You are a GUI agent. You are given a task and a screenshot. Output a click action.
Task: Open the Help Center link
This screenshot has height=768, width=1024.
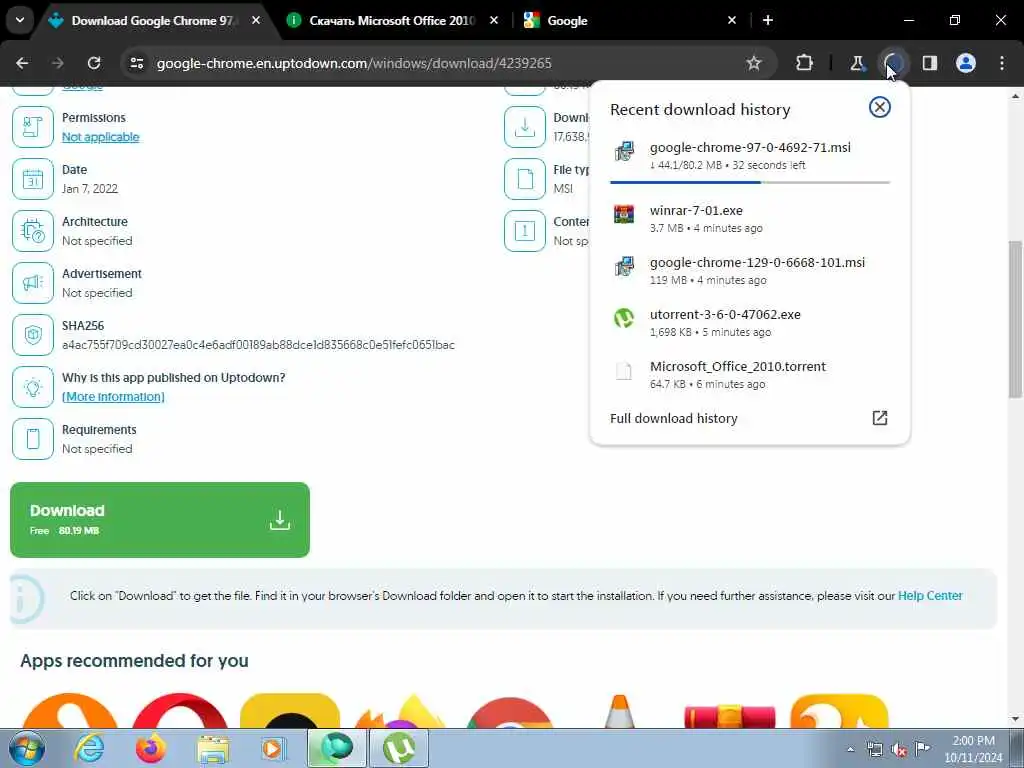click(930, 596)
